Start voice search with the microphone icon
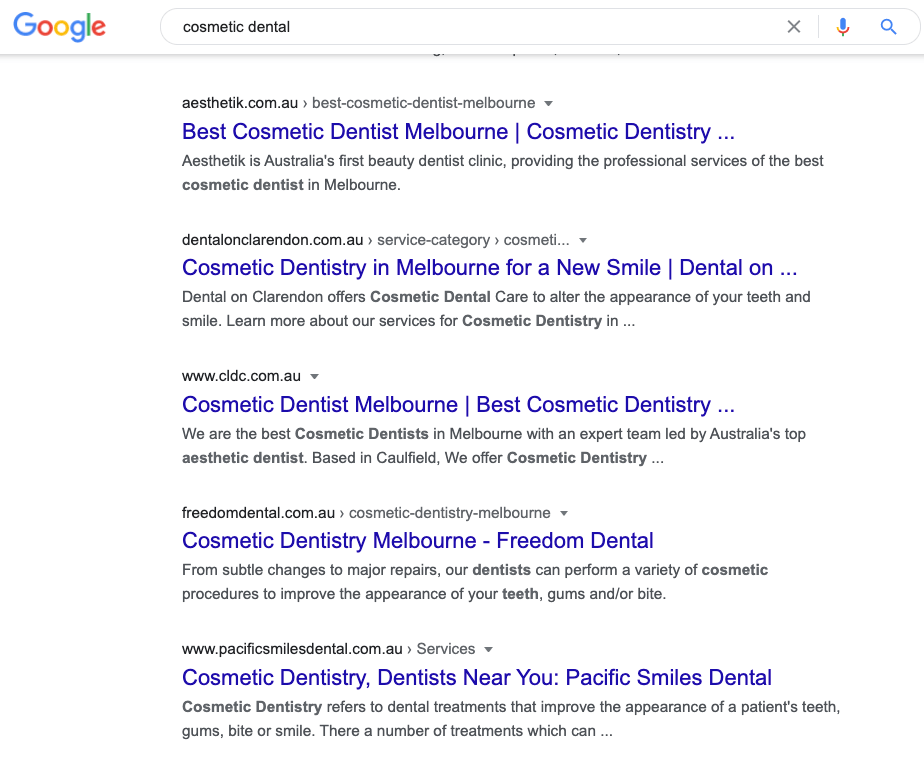Viewport: 924px width, 770px height. point(843,27)
